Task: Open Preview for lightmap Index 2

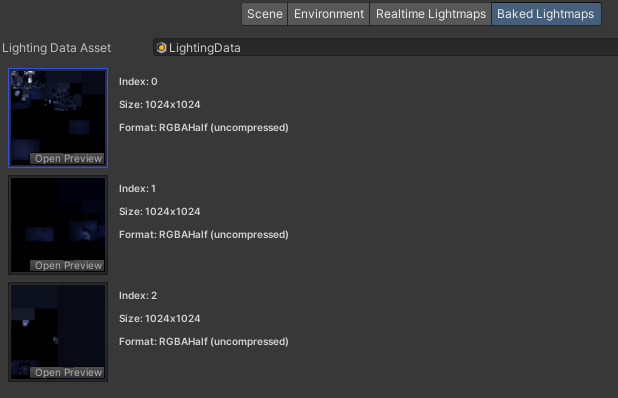Action: pyautogui.click(x=68, y=372)
